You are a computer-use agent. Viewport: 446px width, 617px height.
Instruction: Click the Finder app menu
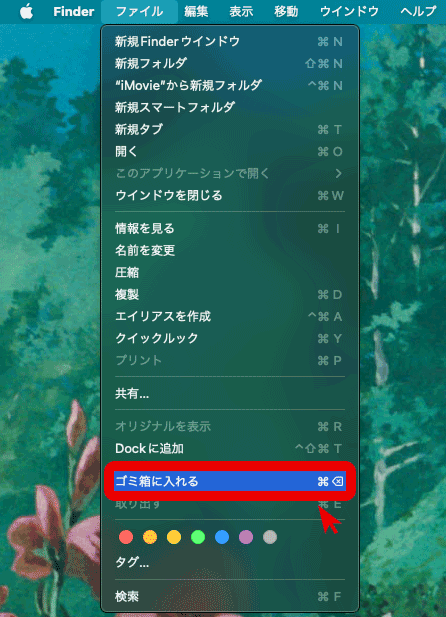(x=74, y=11)
